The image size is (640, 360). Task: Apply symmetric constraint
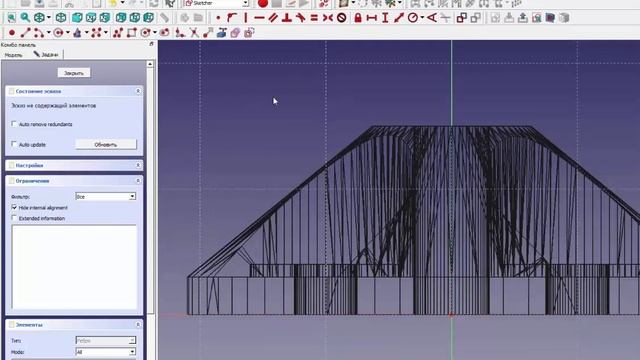327,18
